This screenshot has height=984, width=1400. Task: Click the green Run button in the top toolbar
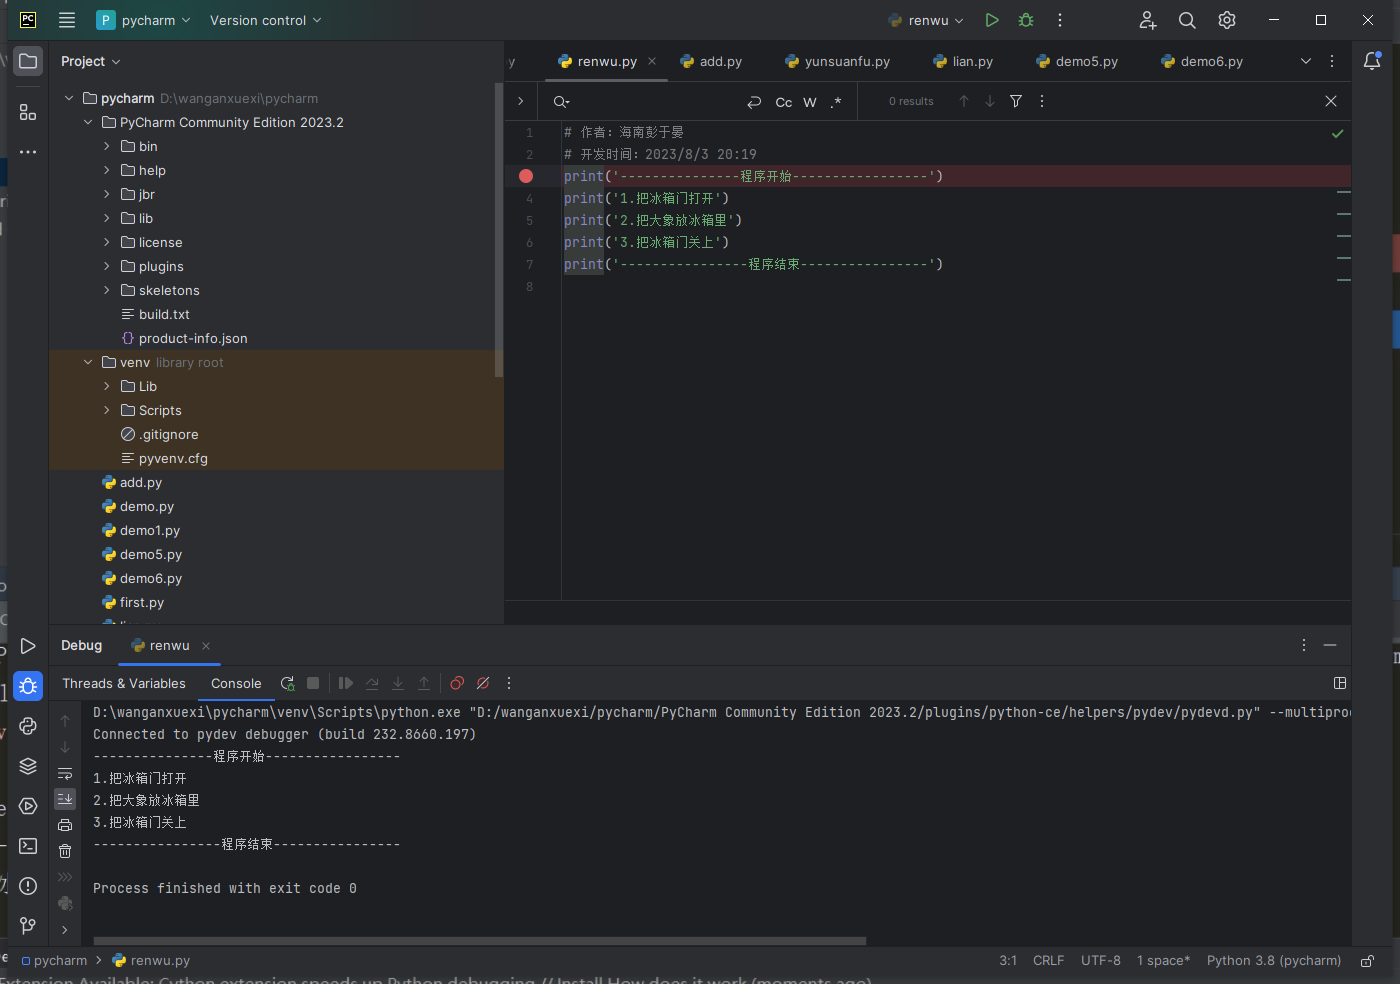pos(991,20)
